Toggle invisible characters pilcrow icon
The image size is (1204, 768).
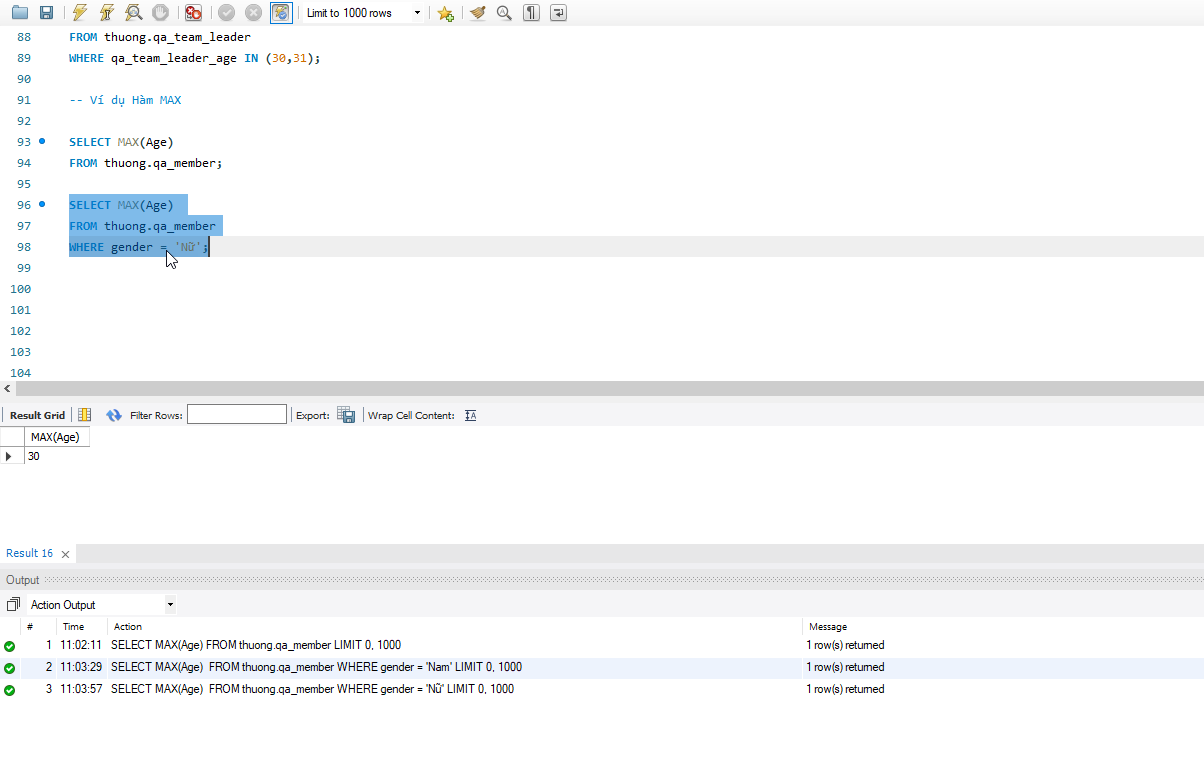point(531,13)
